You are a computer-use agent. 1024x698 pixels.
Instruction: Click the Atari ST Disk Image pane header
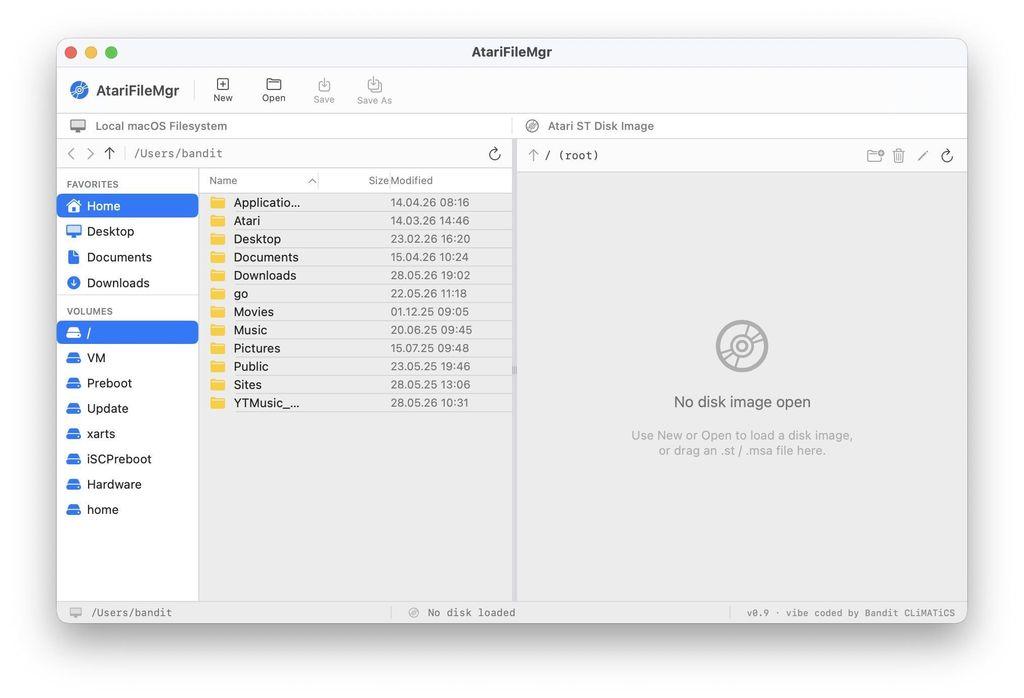601,126
